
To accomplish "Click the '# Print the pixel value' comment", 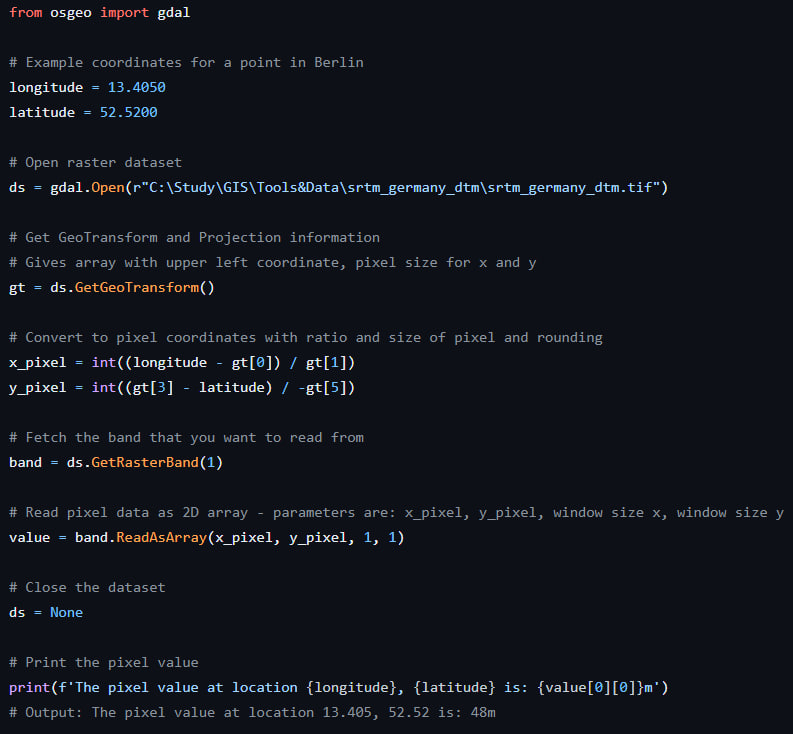I will point(104,663).
